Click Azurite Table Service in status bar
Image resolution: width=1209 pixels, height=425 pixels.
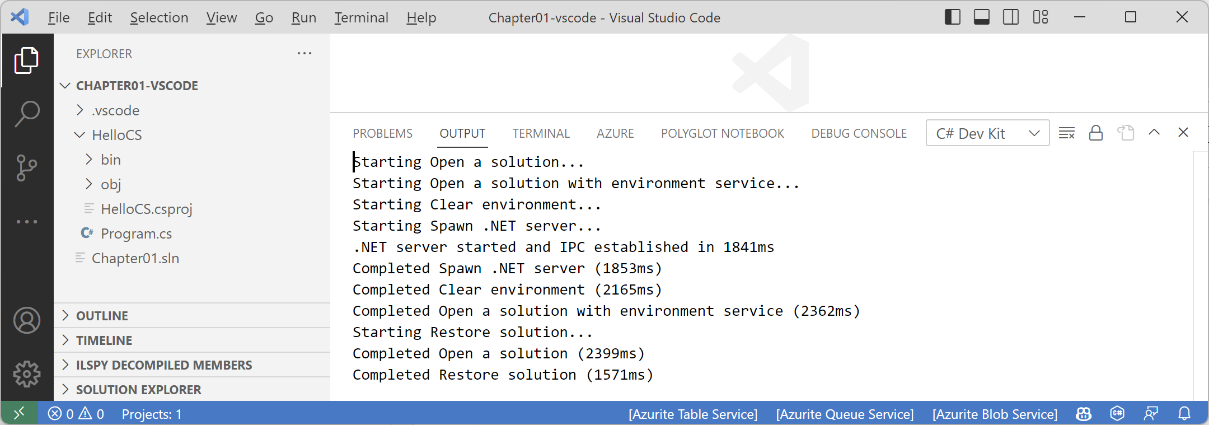pos(693,413)
